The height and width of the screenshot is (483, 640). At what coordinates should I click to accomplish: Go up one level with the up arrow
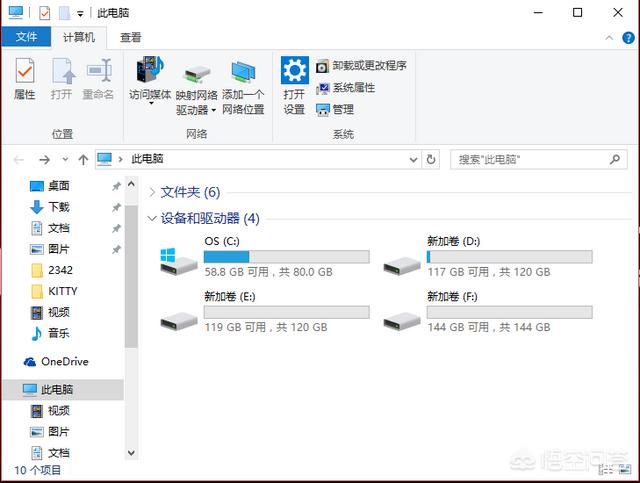coord(83,160)
